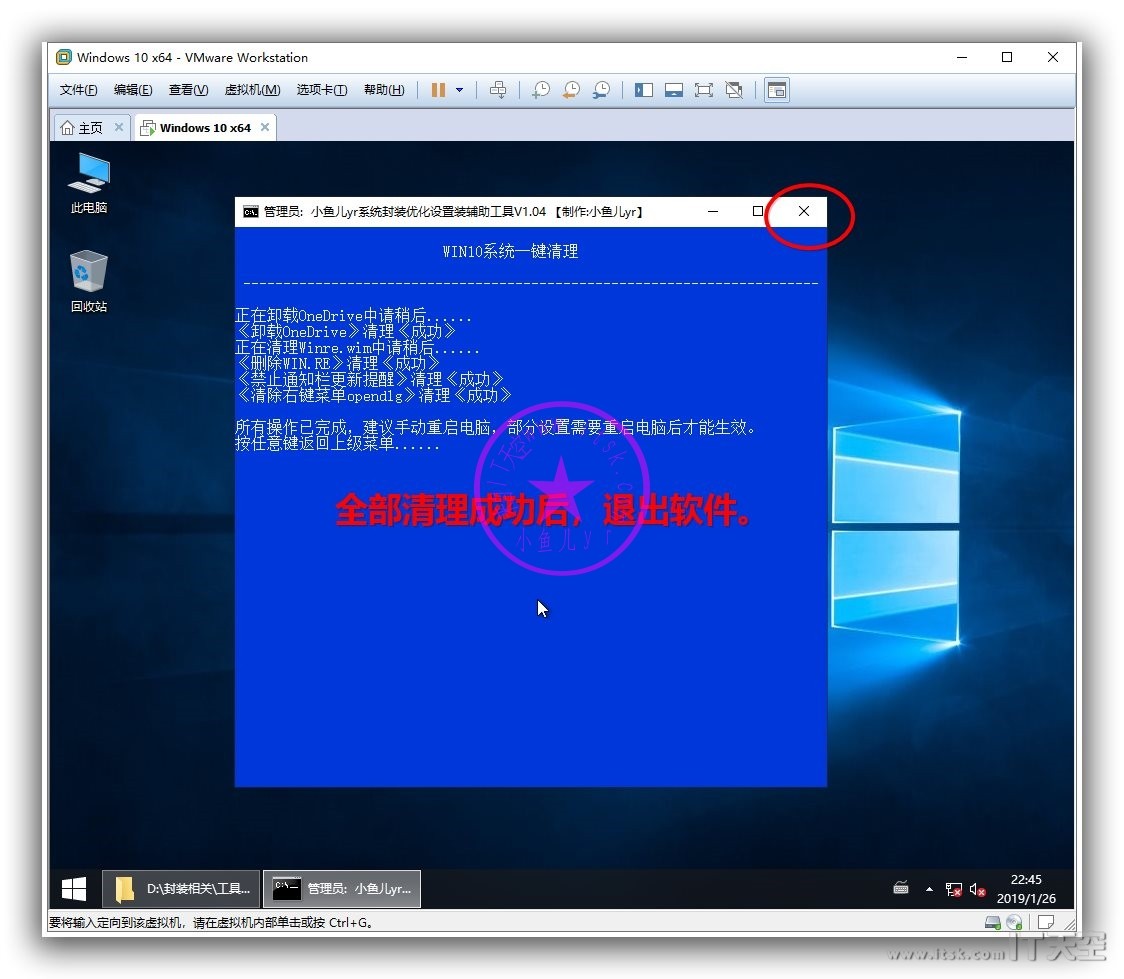Click the 管理员: 小鱼儿yr taskbar item

click(x=342, y=889)
